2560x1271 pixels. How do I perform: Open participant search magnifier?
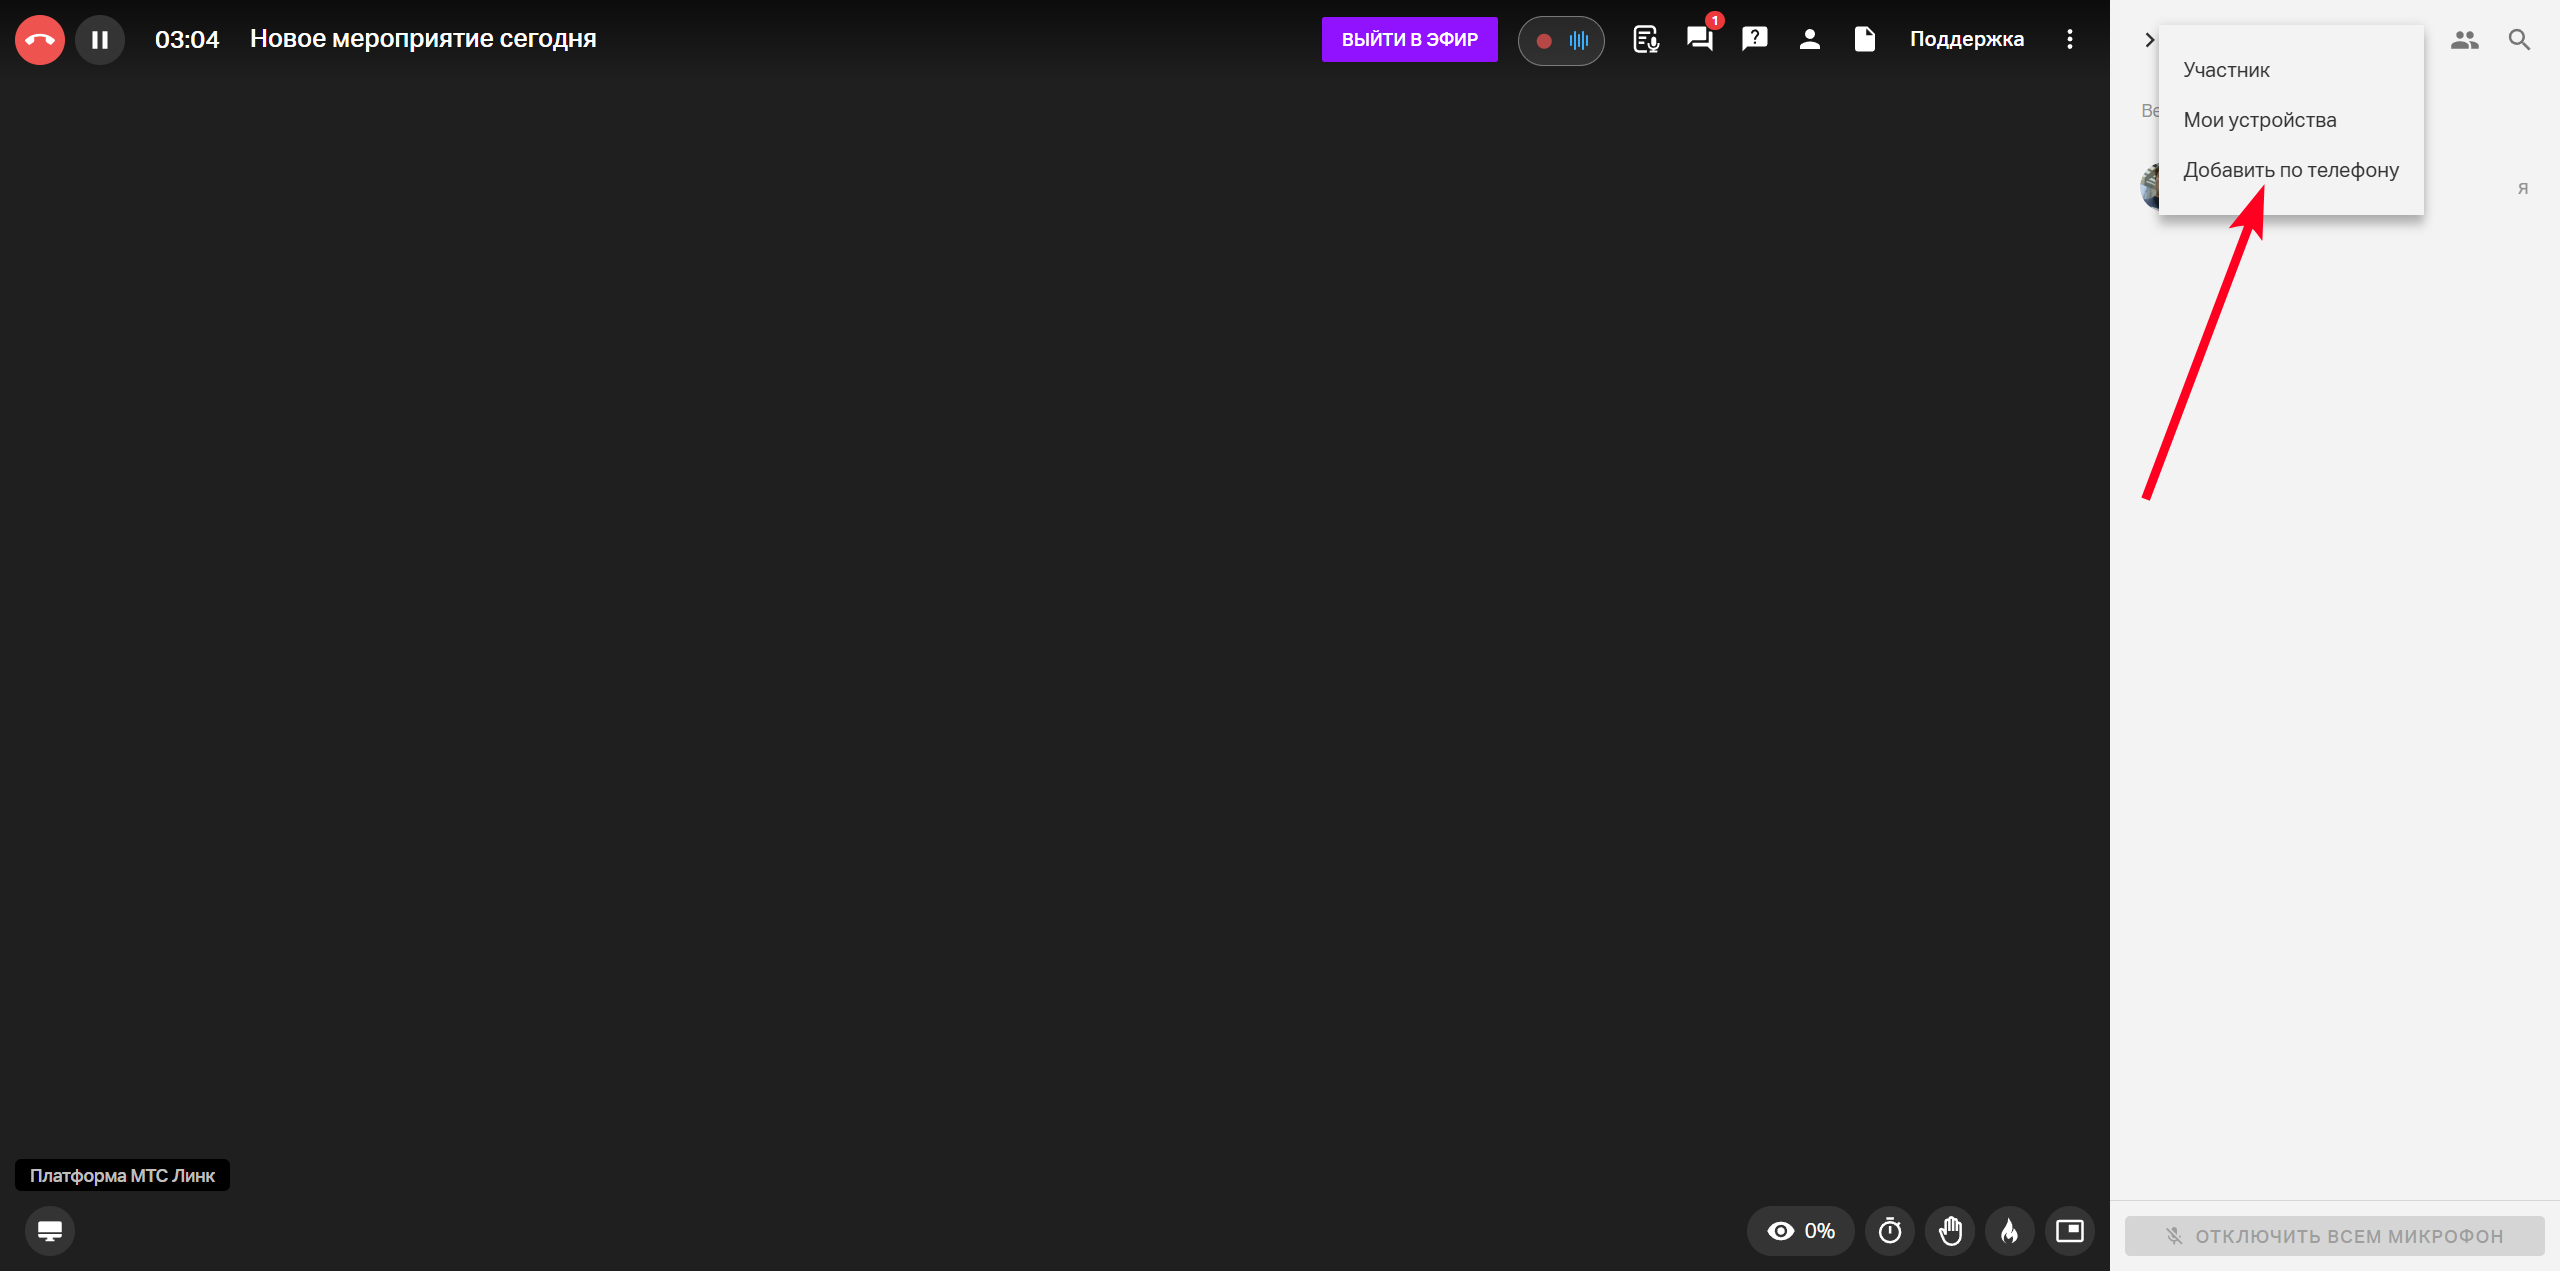2519,40
